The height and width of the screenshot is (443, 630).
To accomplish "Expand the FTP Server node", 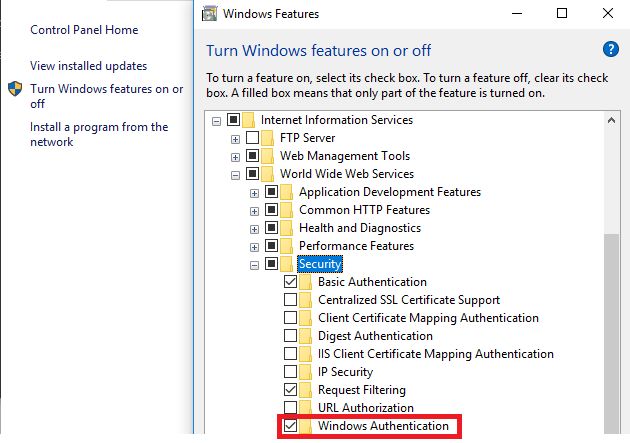I will [x=235, y=139].
